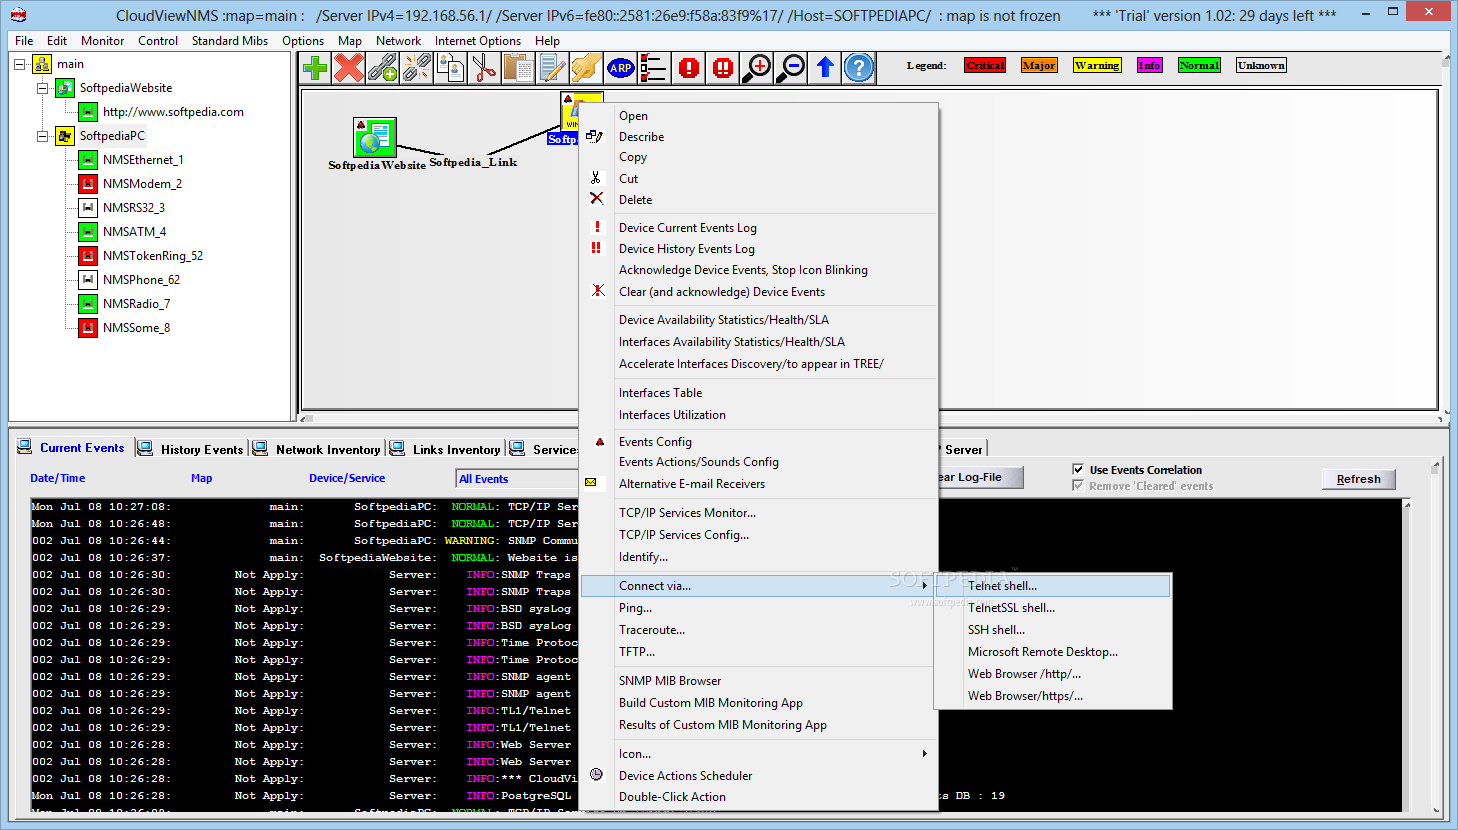
Task: Click the blue question mark help icon
Action: click(859, 68)
